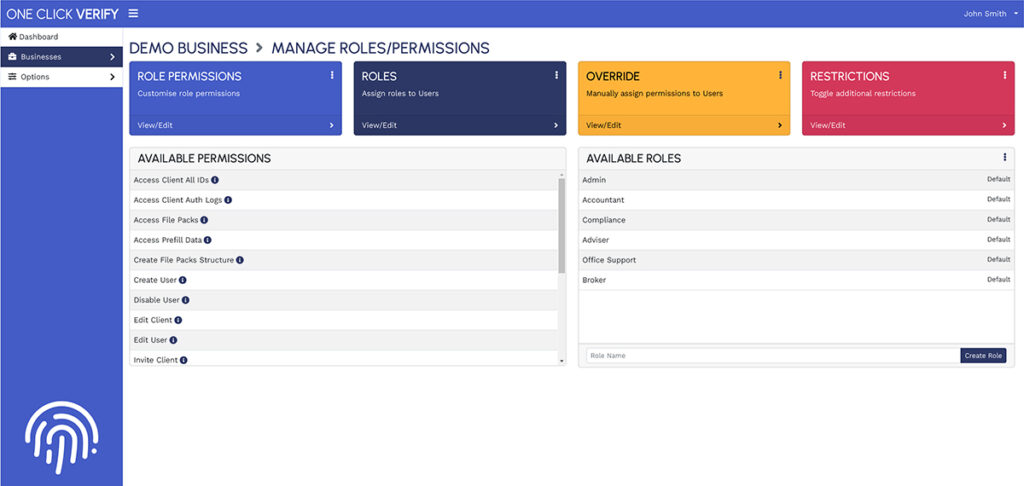Open the Available Roles panel three-dot menu
1024x486 pixels.
[1004, 157]
